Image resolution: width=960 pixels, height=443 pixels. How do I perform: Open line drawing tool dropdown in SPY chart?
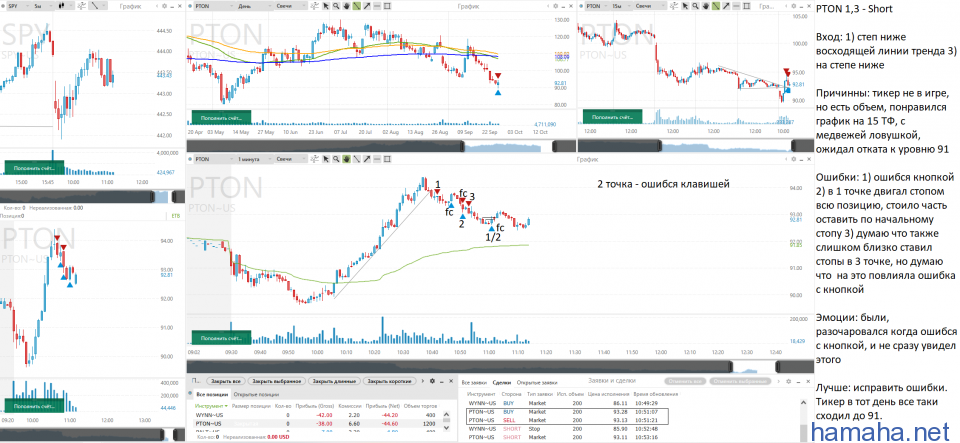pos(98,6)
